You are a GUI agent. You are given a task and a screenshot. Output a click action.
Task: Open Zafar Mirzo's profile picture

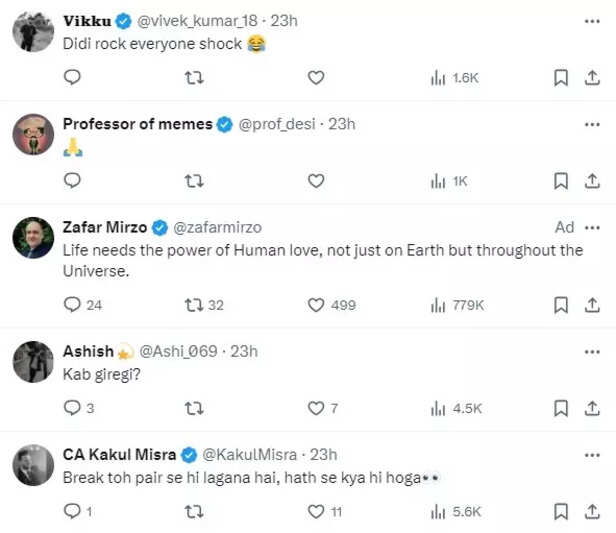click(x=33, y=238)
